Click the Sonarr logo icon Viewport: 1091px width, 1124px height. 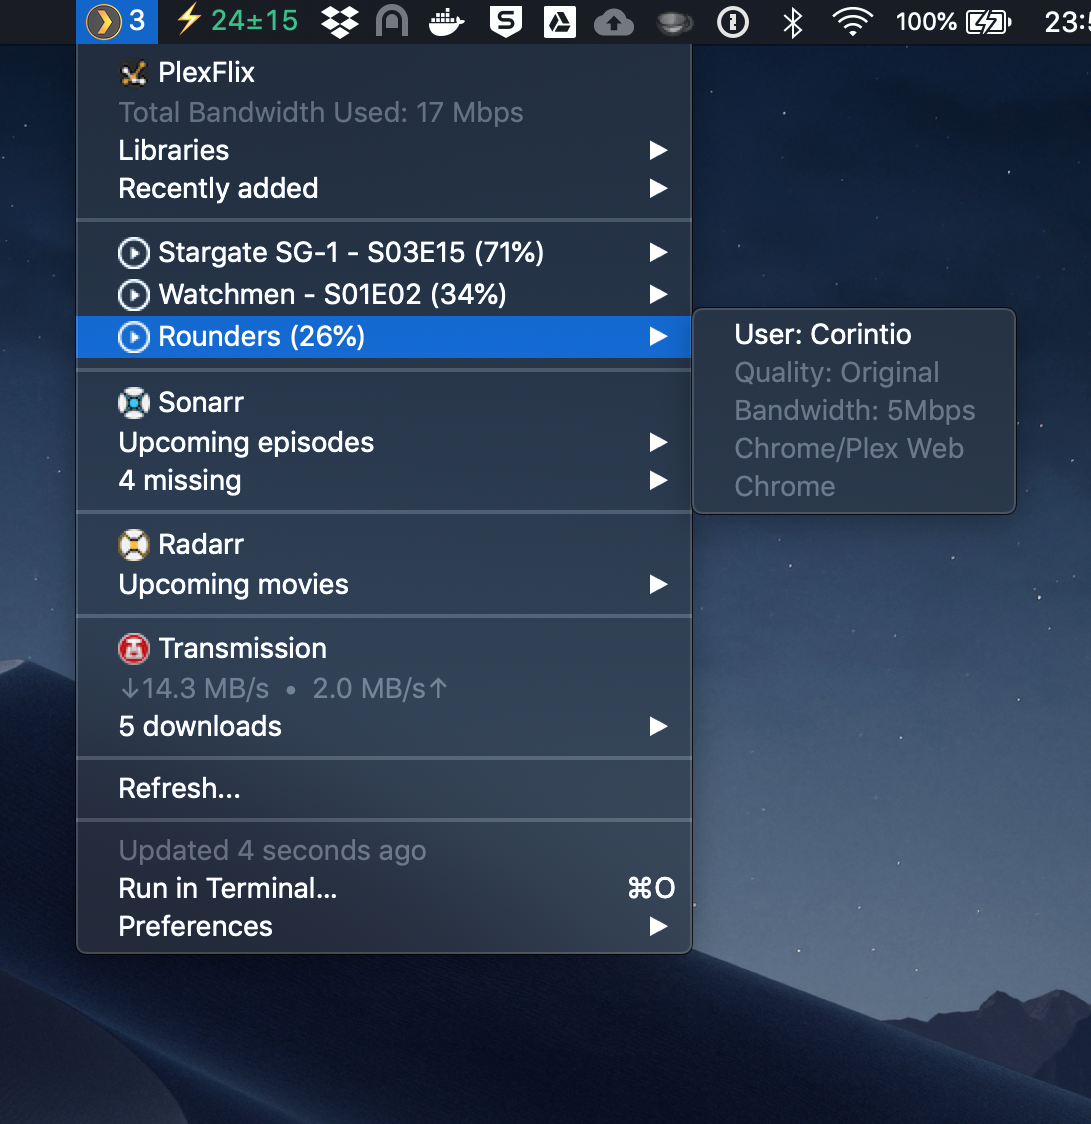[134, 403]
